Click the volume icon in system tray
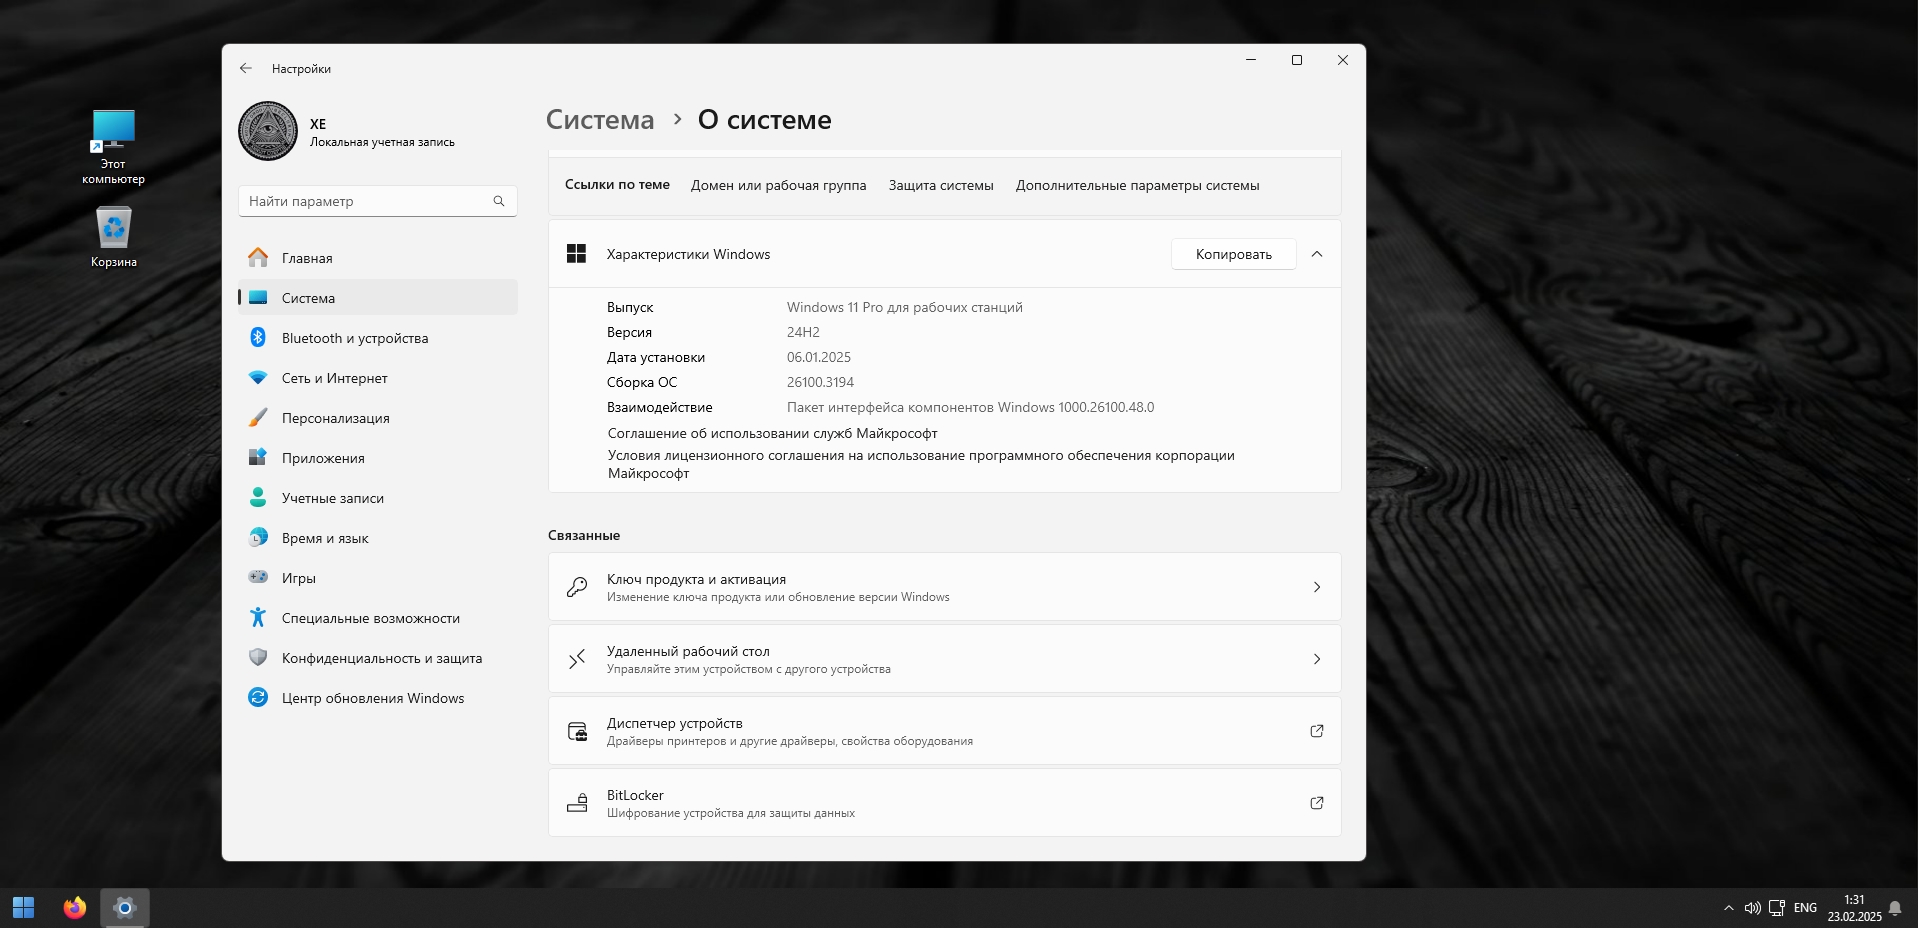The width and height of the screenshot is (1918, 928). click(1752, 908)
